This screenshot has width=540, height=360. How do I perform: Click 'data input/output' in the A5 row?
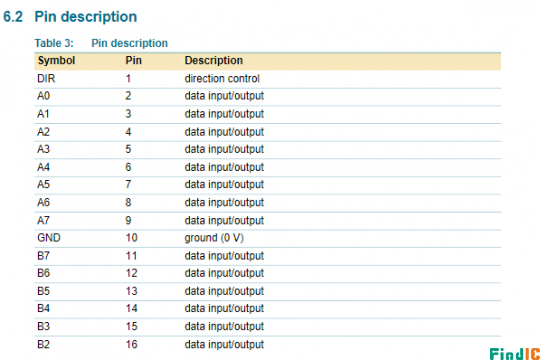coord(224,185)
